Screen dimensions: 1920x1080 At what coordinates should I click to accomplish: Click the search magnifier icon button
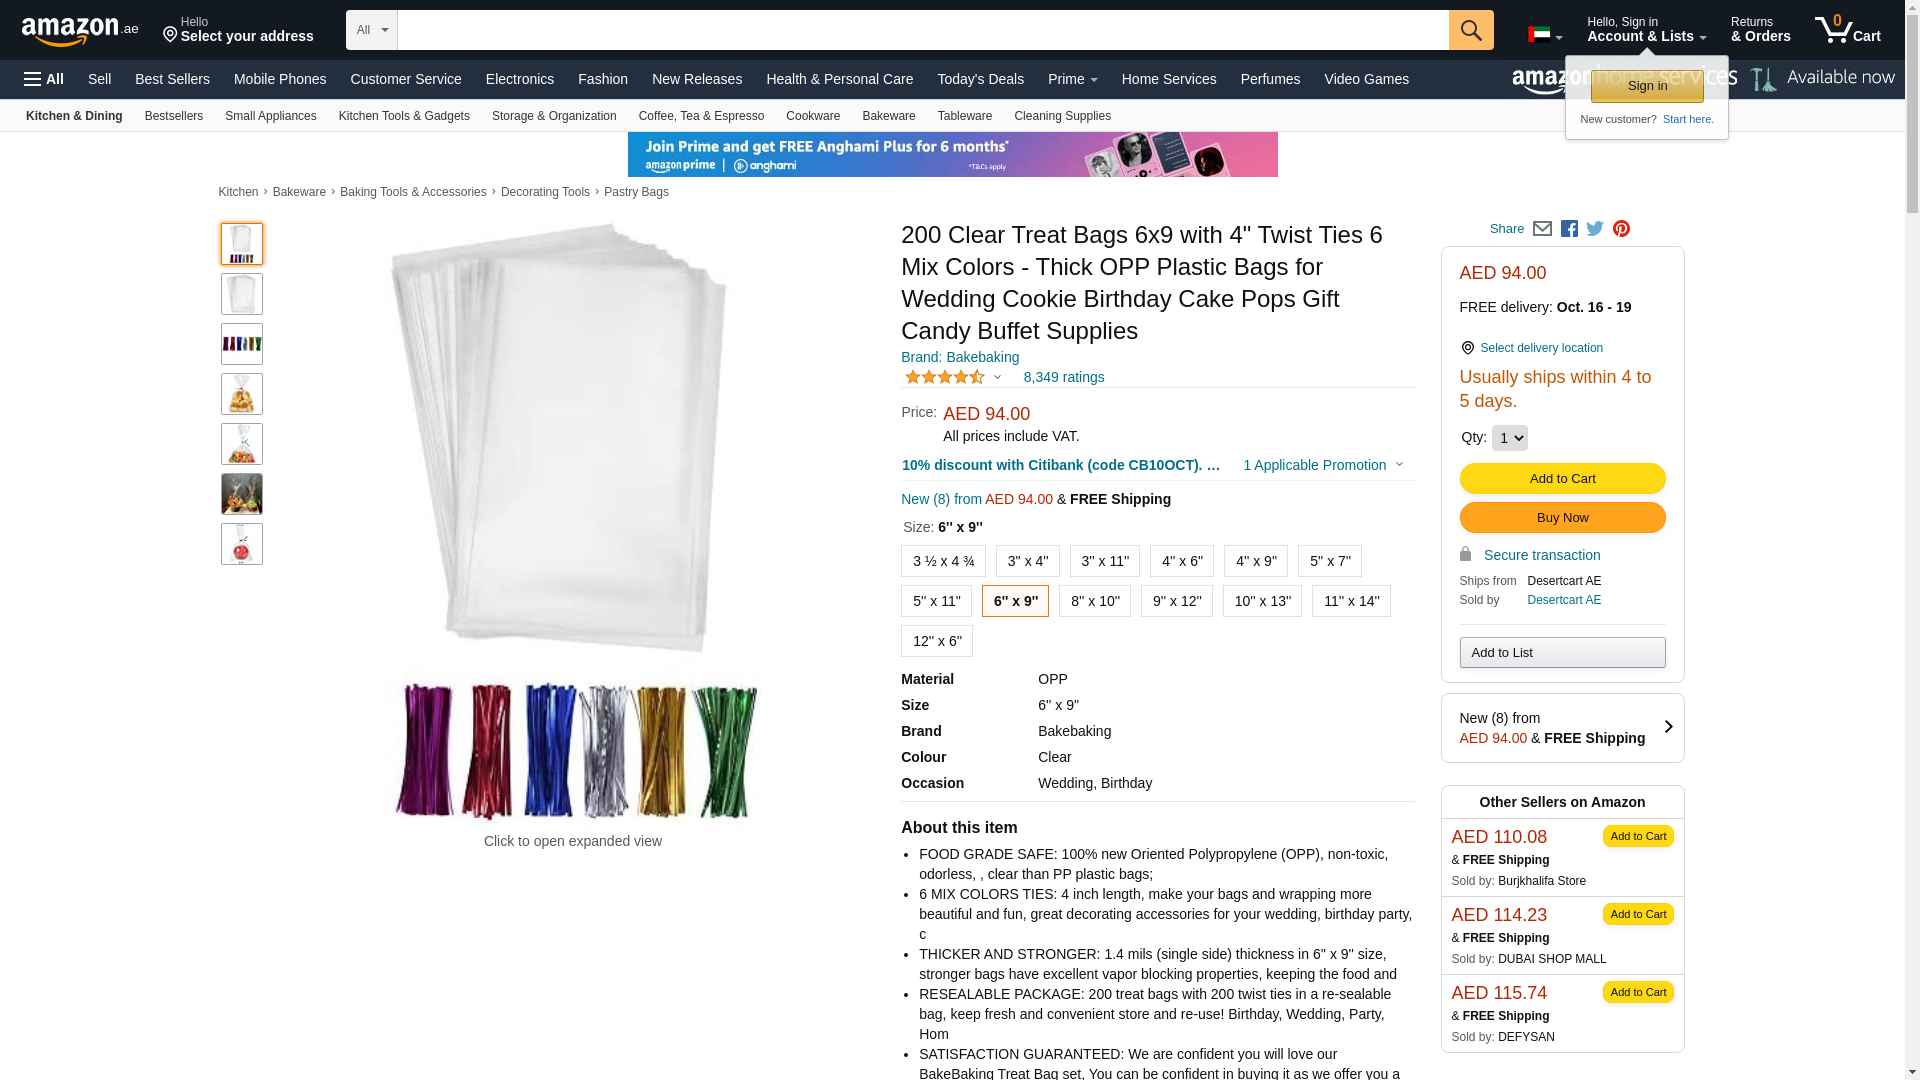point(1470,30)
